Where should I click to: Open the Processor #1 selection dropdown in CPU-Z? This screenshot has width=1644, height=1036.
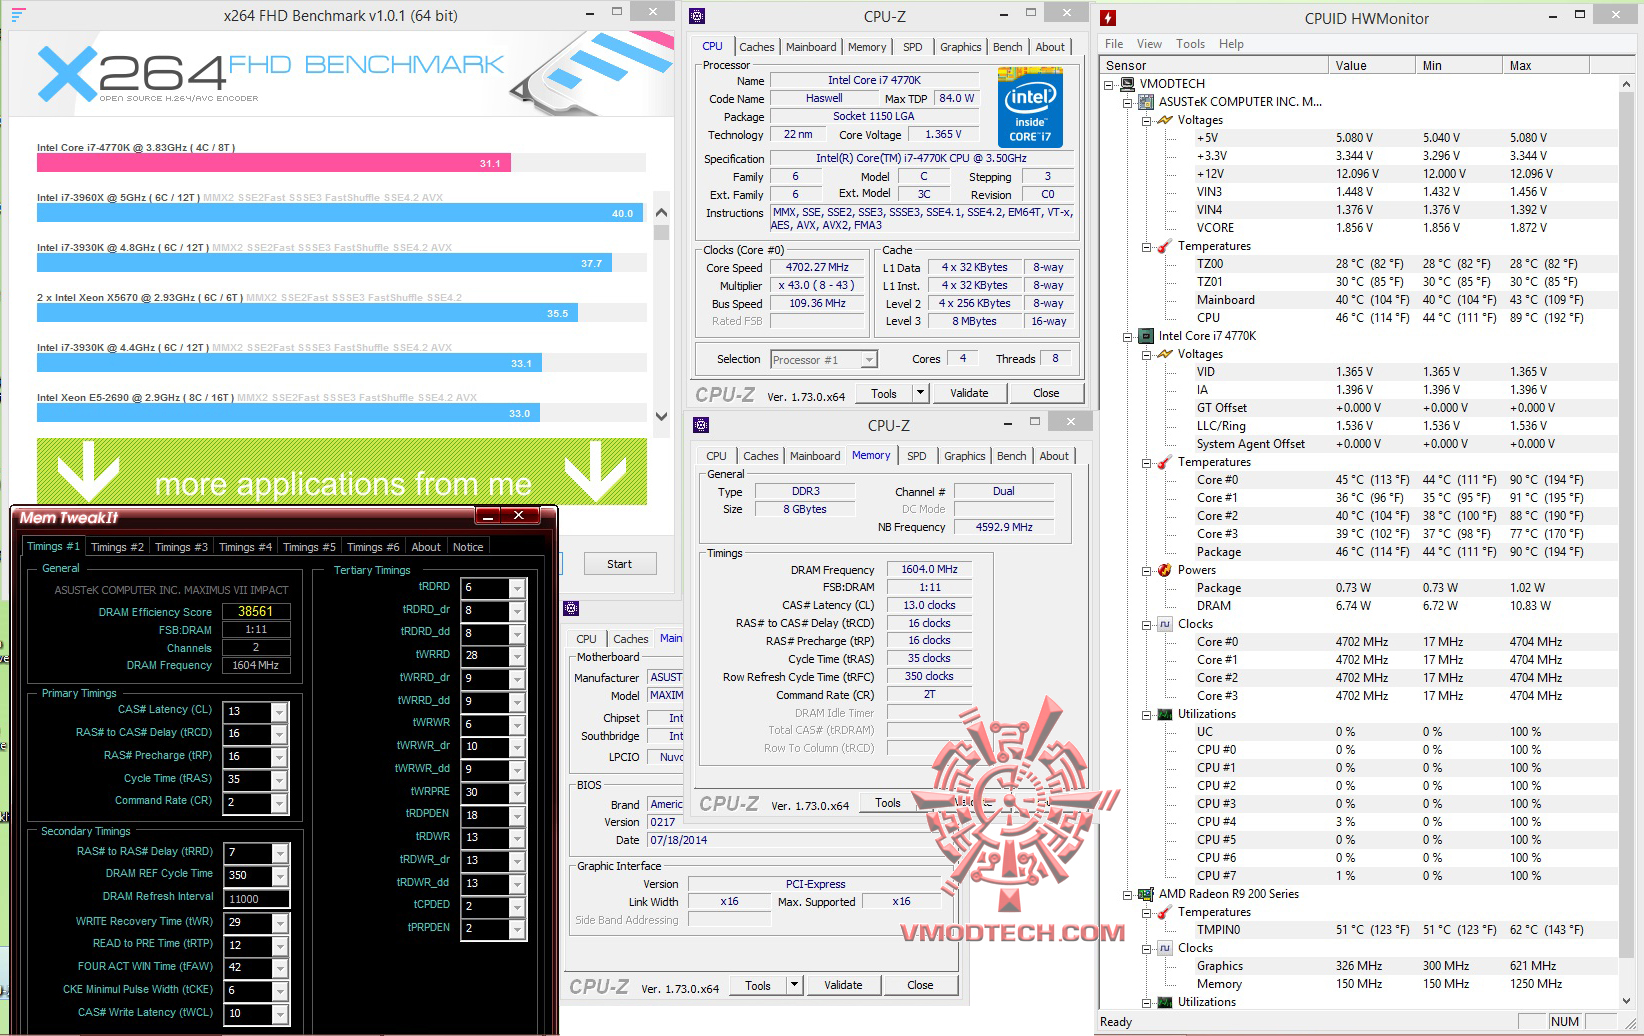[869, 360]
